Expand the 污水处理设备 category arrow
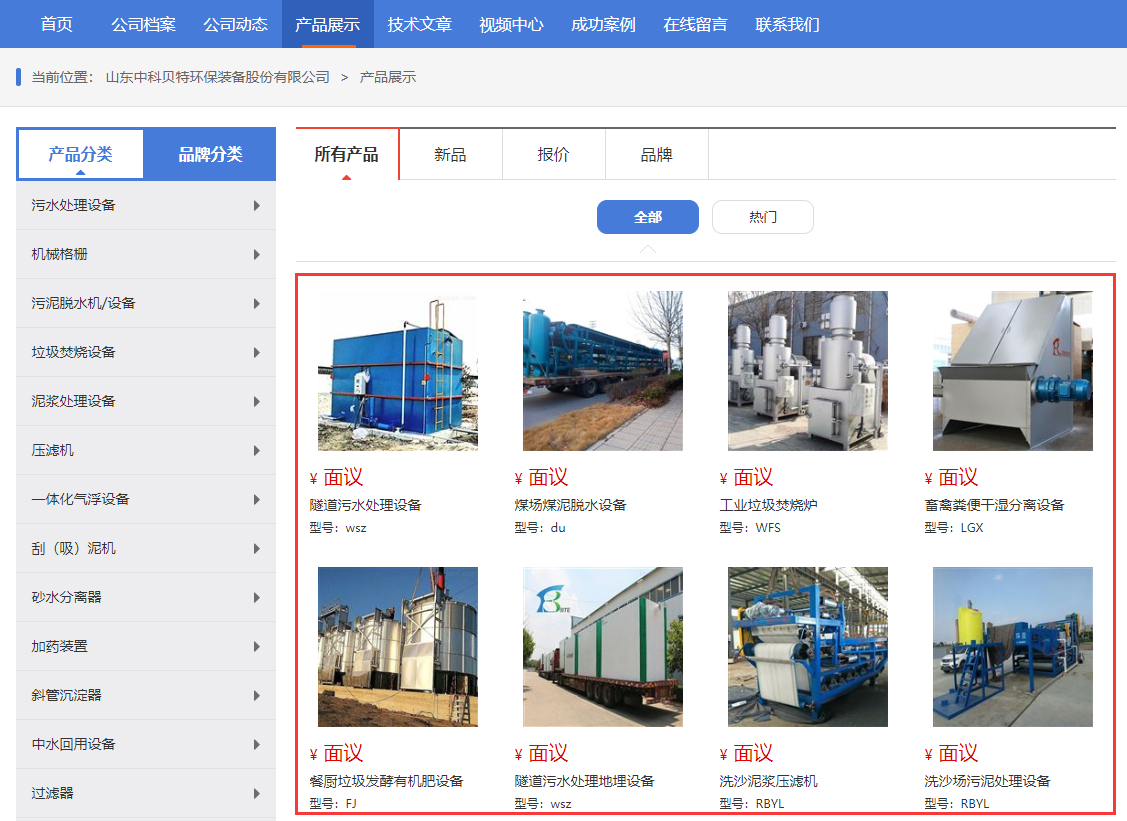The width and height of the screenshot is (1127, 821). tap(257, 206)
